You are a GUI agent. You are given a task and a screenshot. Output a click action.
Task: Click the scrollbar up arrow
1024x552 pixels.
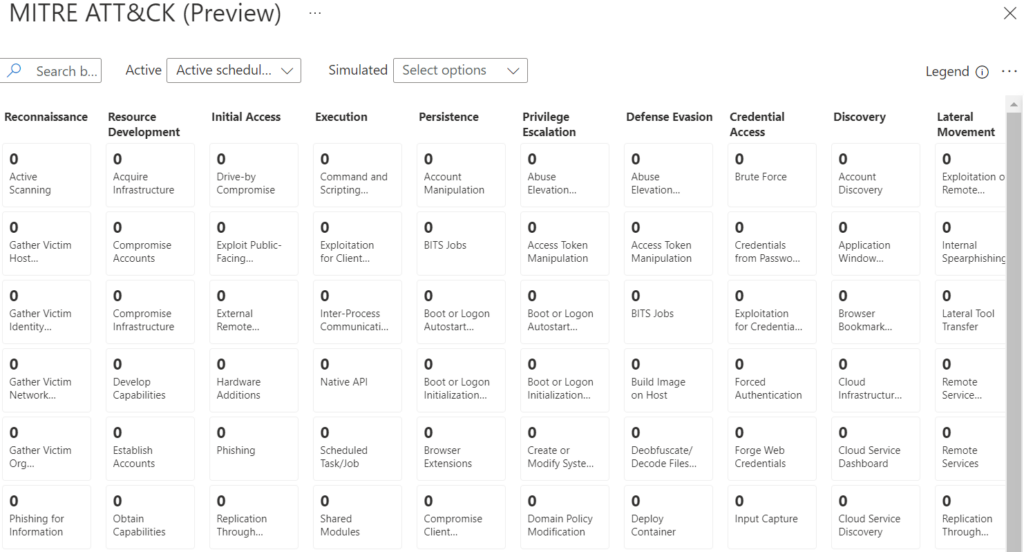[1014, 105]
